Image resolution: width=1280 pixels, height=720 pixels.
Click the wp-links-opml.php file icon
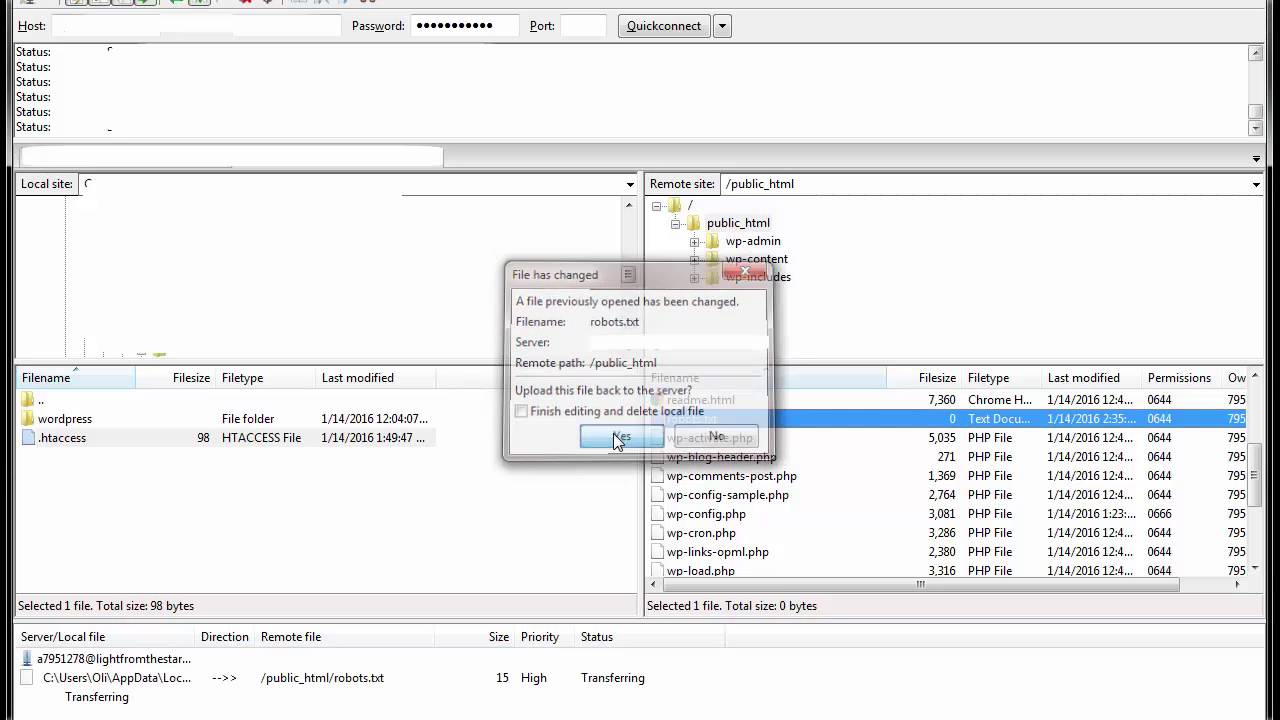coord(657,552)
